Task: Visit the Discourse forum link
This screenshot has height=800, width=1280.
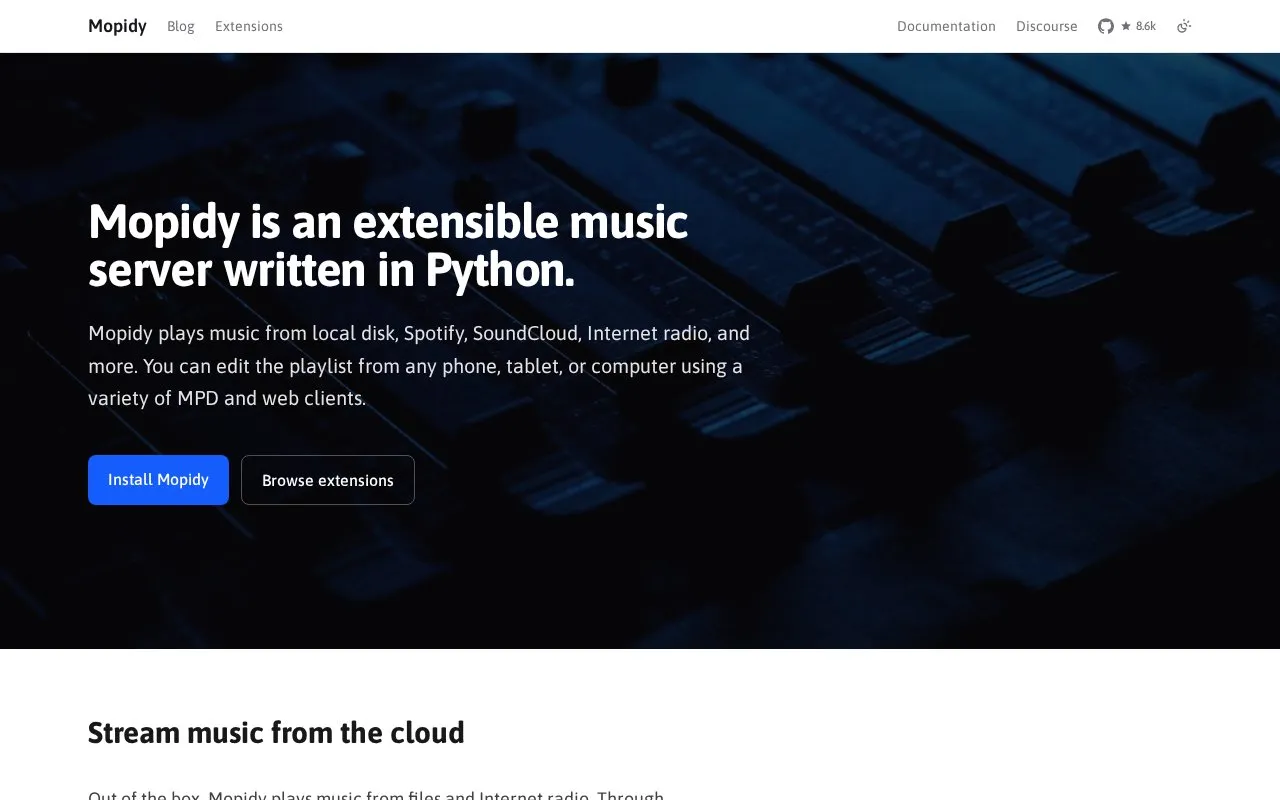Action: tap(1047, 26)
